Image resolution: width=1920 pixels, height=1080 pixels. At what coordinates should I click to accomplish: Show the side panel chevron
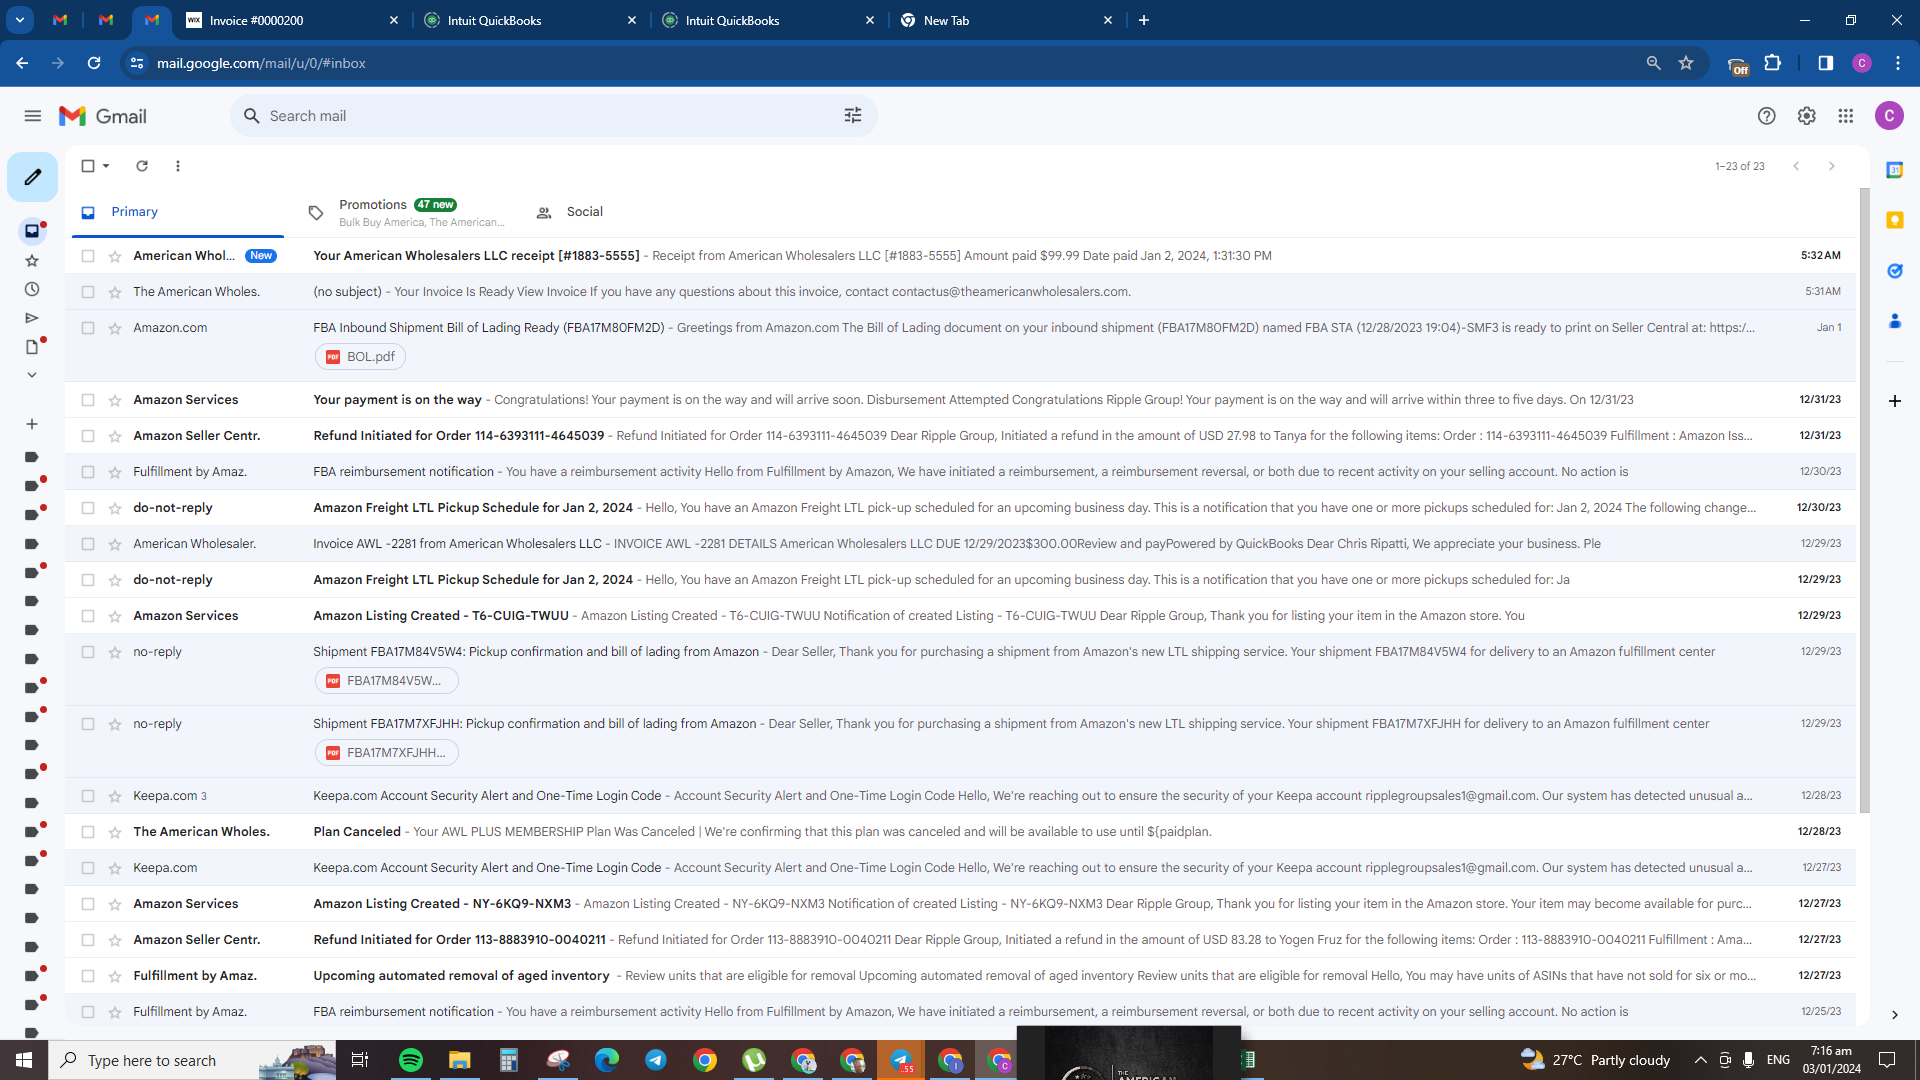tap(1894, 1015)
